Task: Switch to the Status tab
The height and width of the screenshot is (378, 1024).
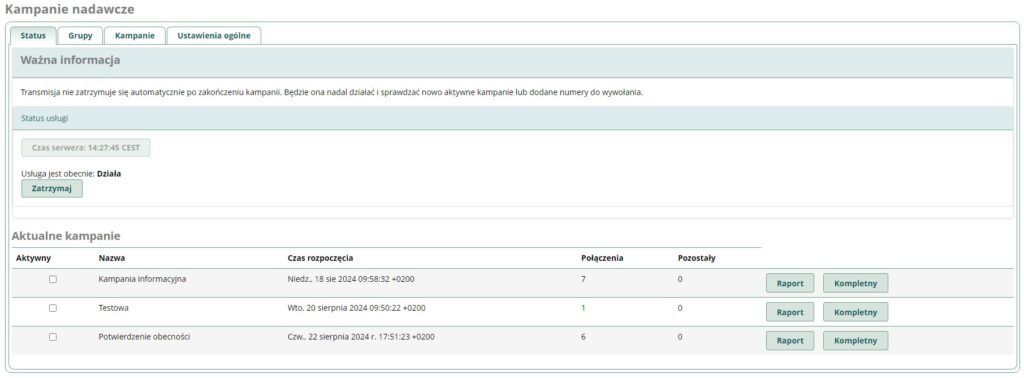Action: (33, 36)
